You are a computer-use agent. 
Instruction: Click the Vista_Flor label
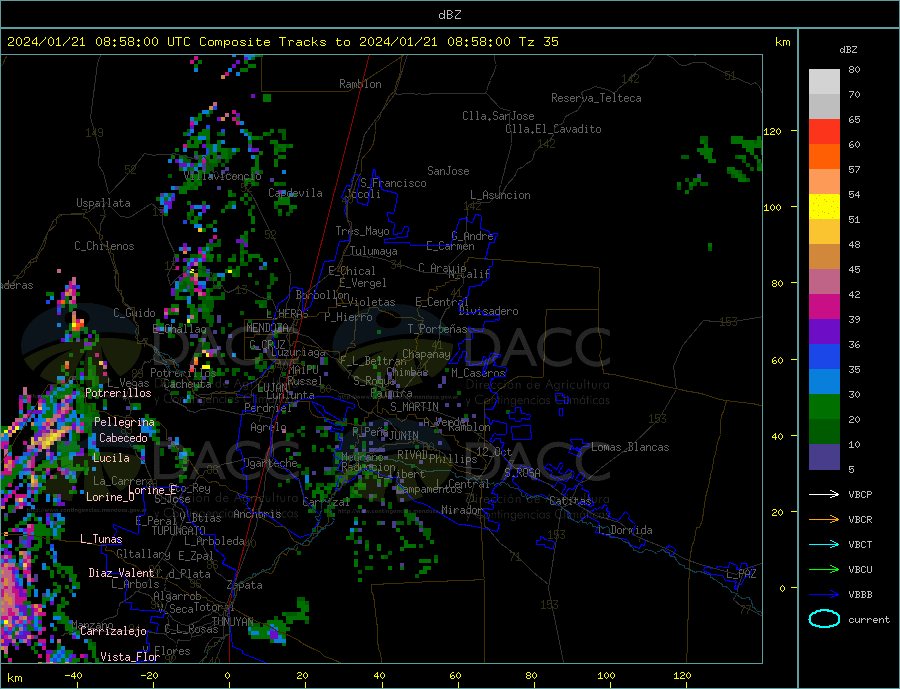click(x=130, y=657)
